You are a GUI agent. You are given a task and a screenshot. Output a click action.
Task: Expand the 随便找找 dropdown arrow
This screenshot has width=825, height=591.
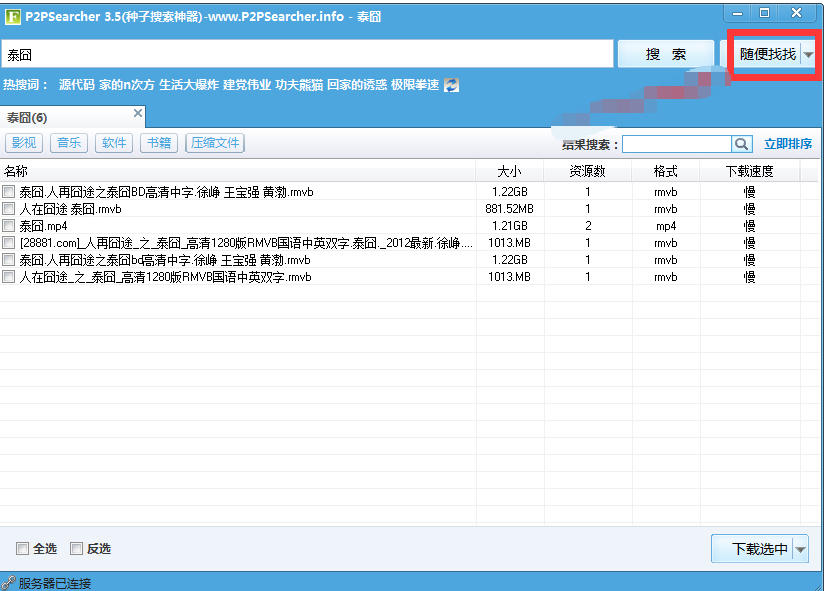click(809, 55)
